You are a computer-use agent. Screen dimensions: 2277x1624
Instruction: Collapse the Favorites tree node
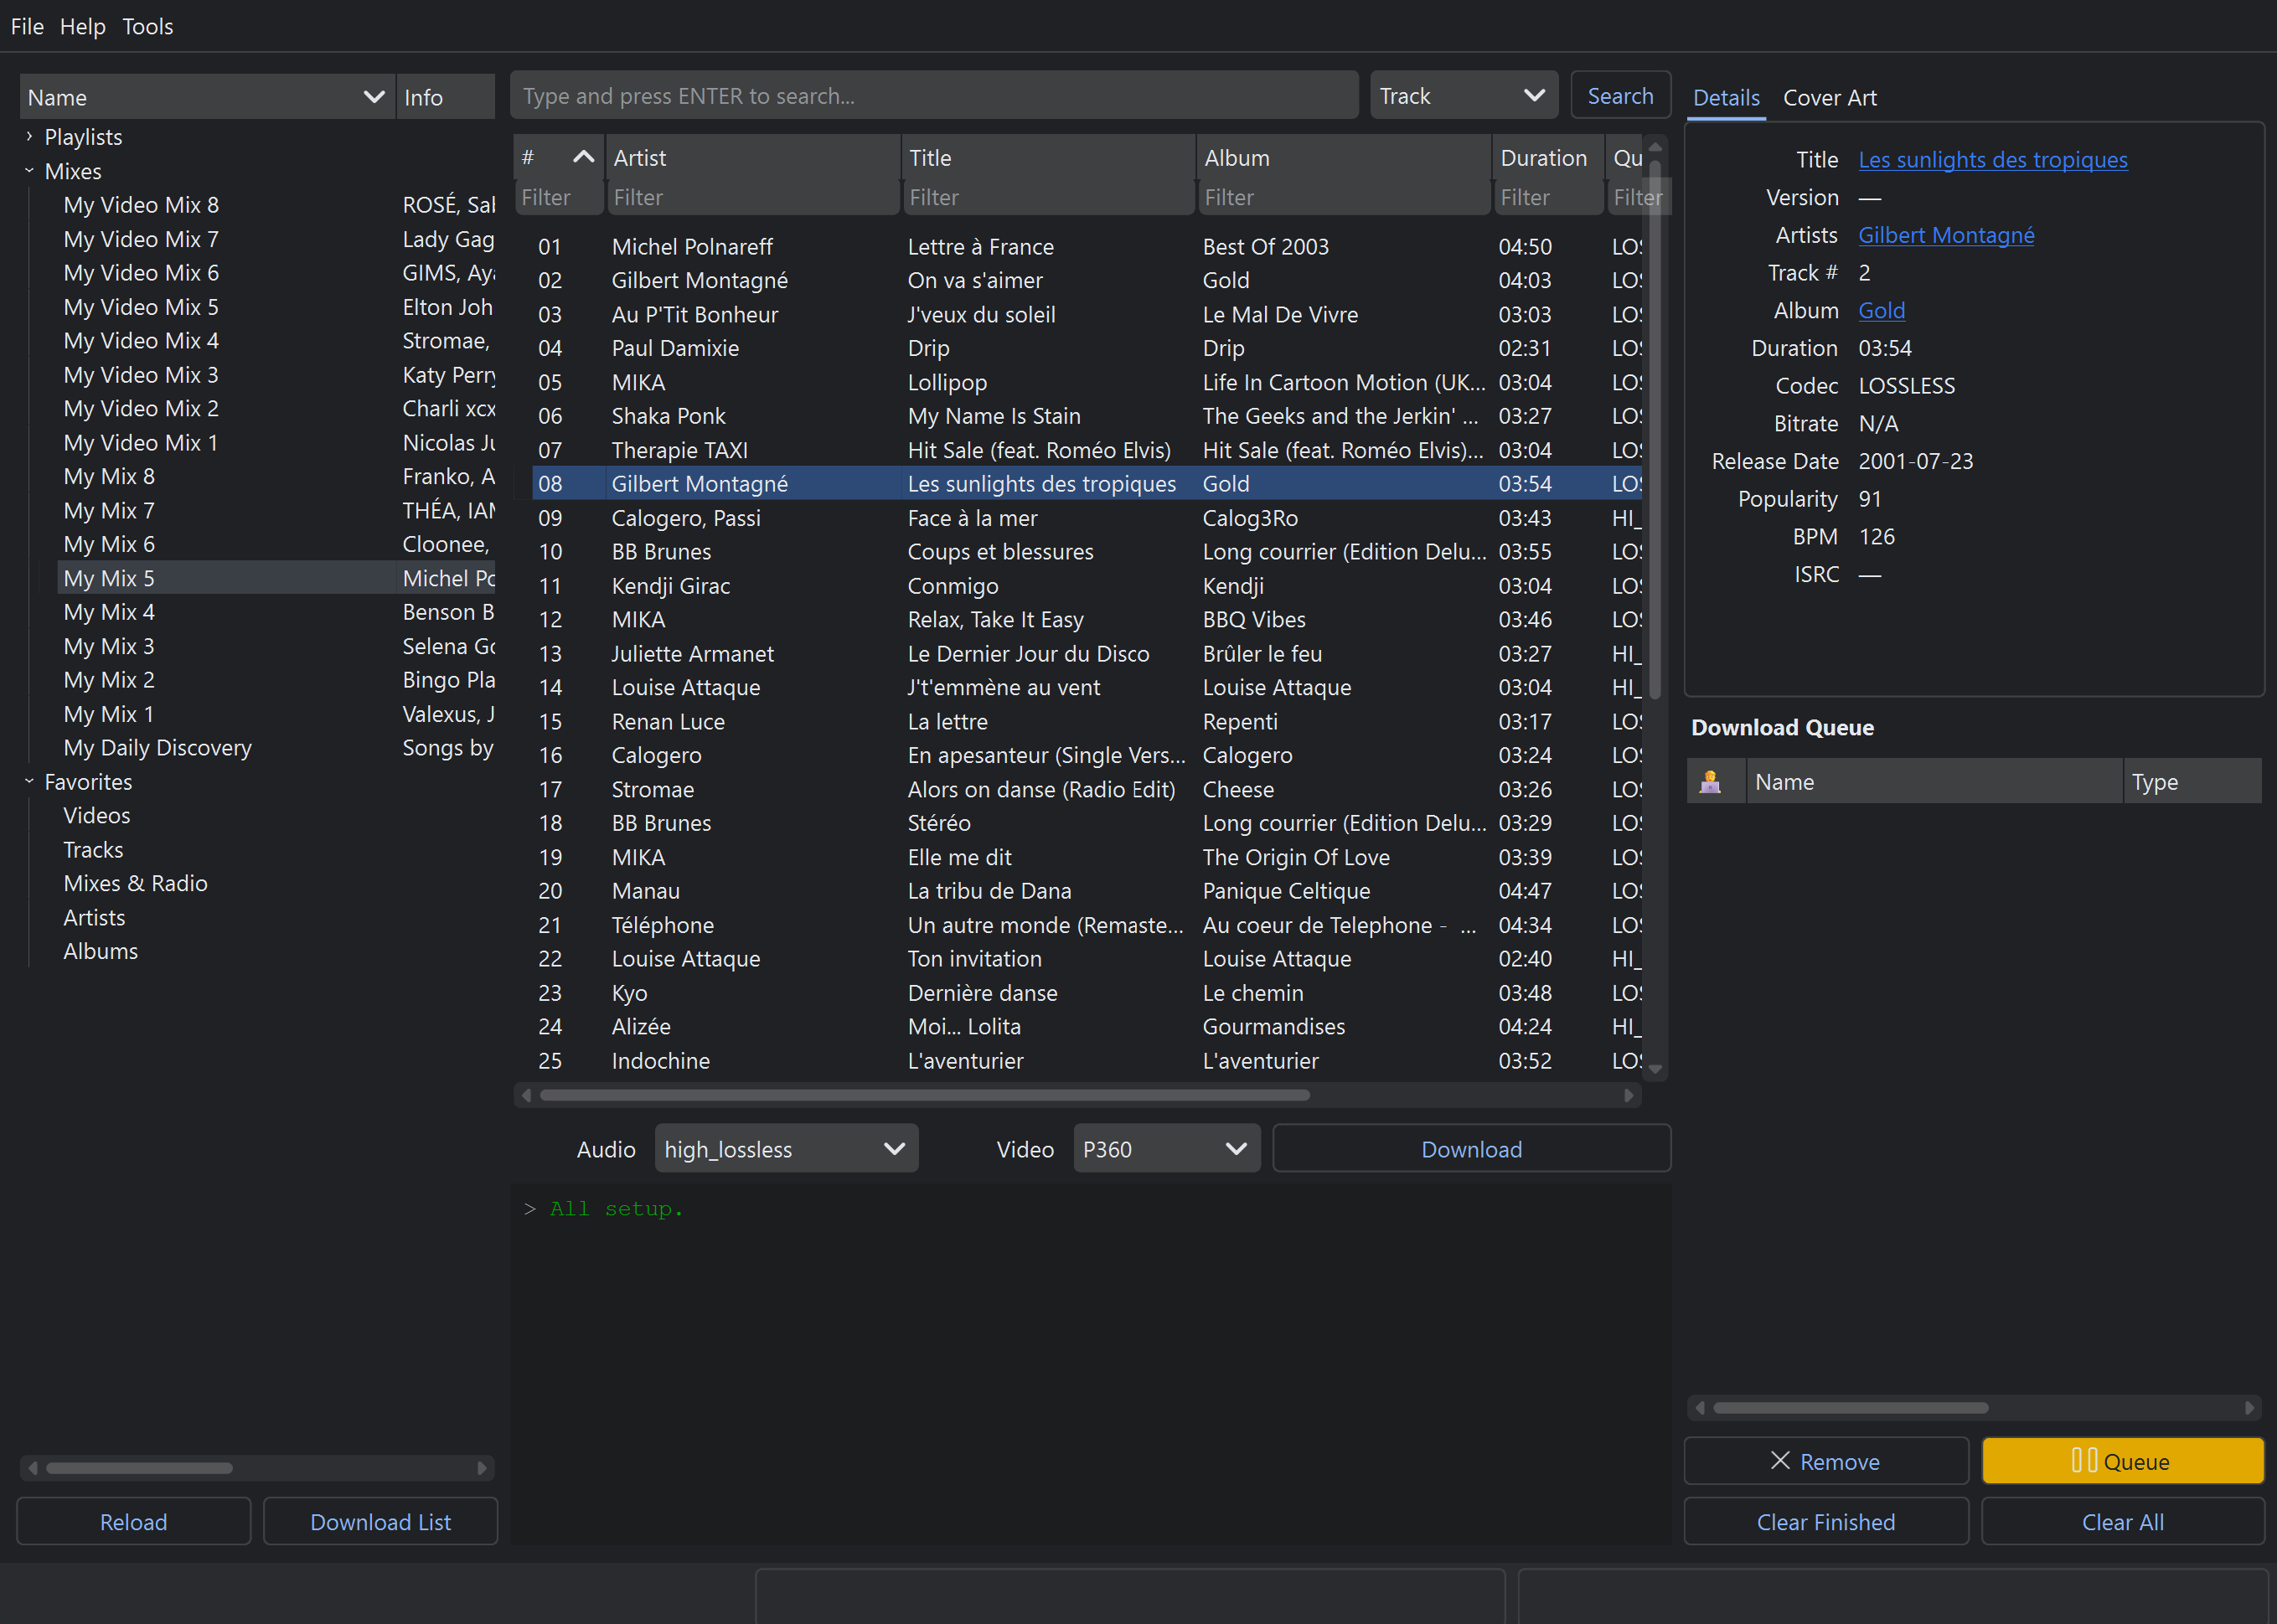(29, 781)
